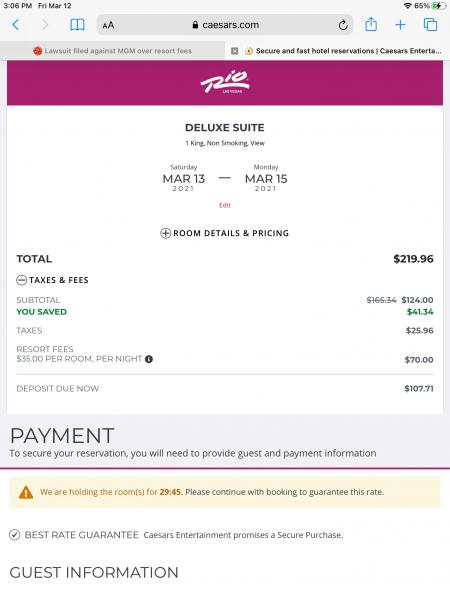Switch to the MGM resort fees lawsuit tab
This screenshot has height=600, width=450.
(112, 51)
